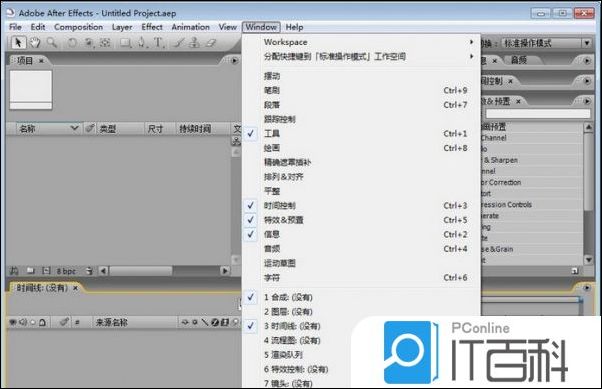
Task: Open the 标准操作模式 workspace dropdown
Action: (x=545, y=43)
